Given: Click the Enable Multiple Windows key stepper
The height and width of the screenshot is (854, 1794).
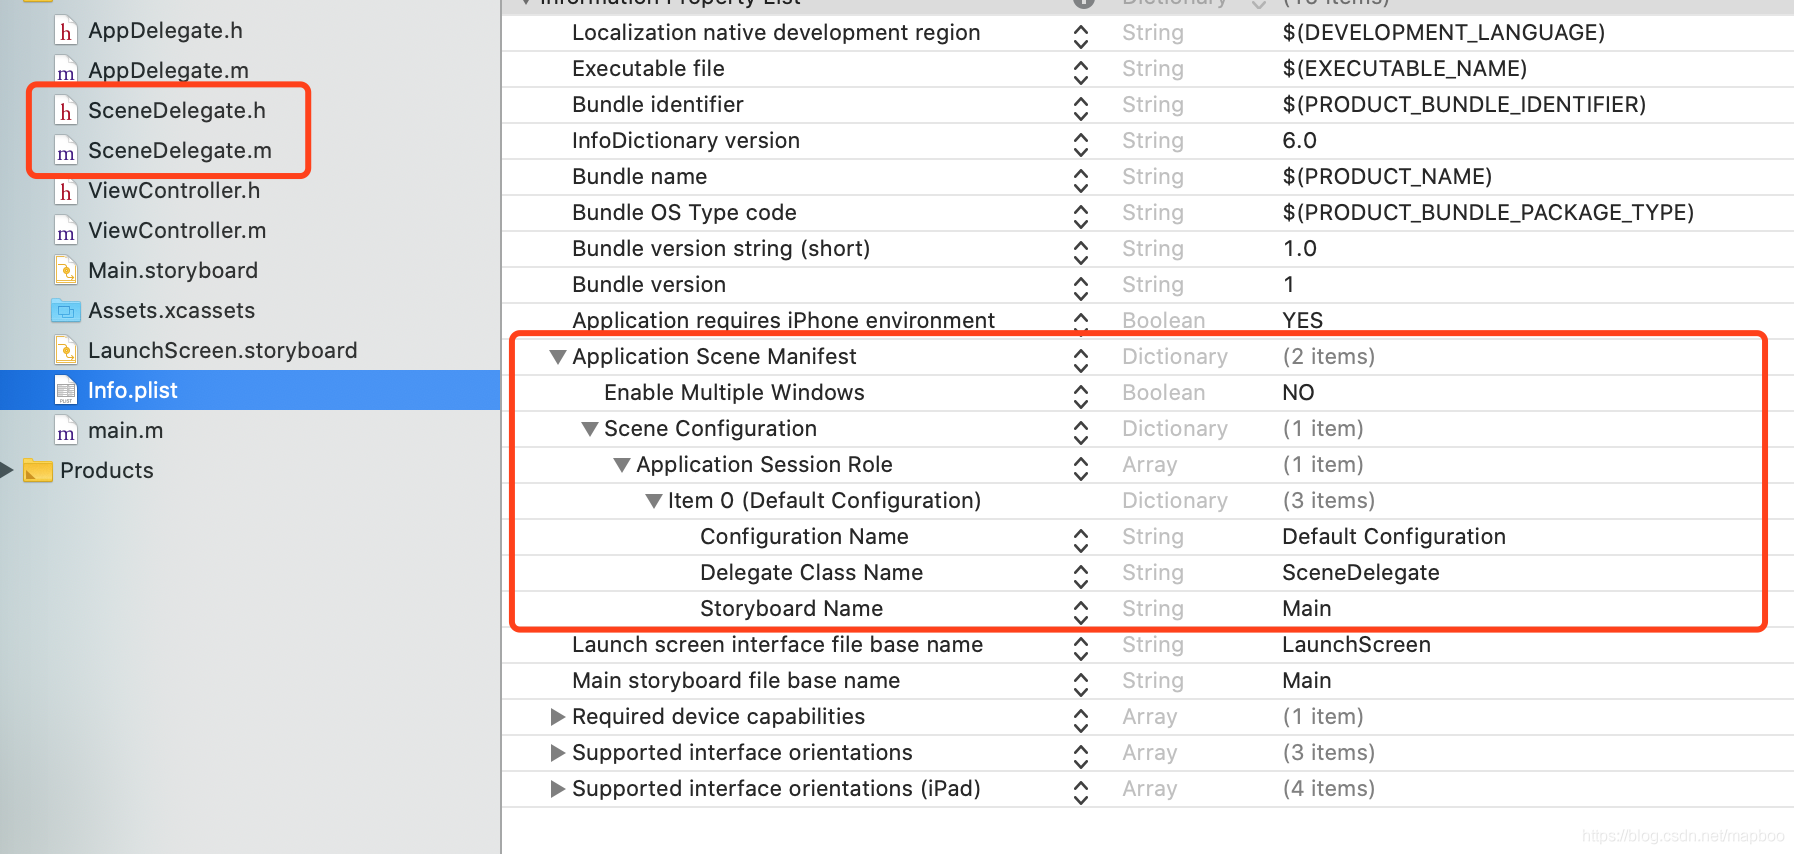Looking at the screenshot, I should tap(1081, 394).
